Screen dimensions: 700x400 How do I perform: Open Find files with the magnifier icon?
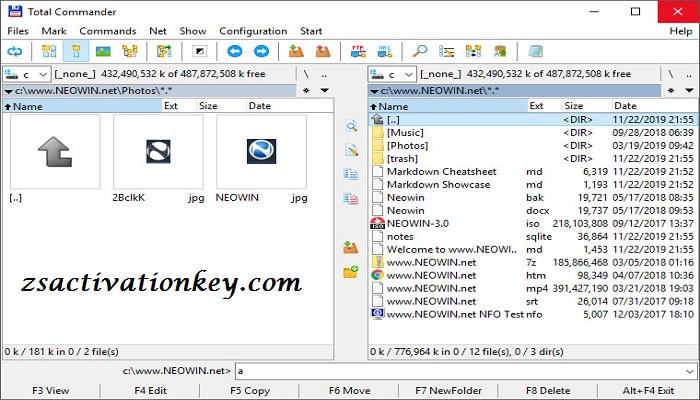pos(420,51)
